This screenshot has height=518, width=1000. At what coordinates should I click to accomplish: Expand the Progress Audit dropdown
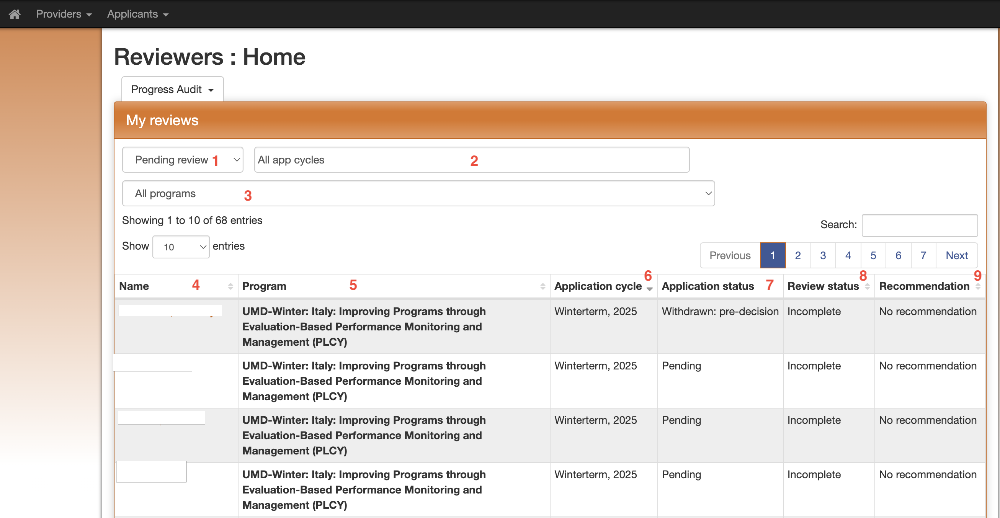172,89
